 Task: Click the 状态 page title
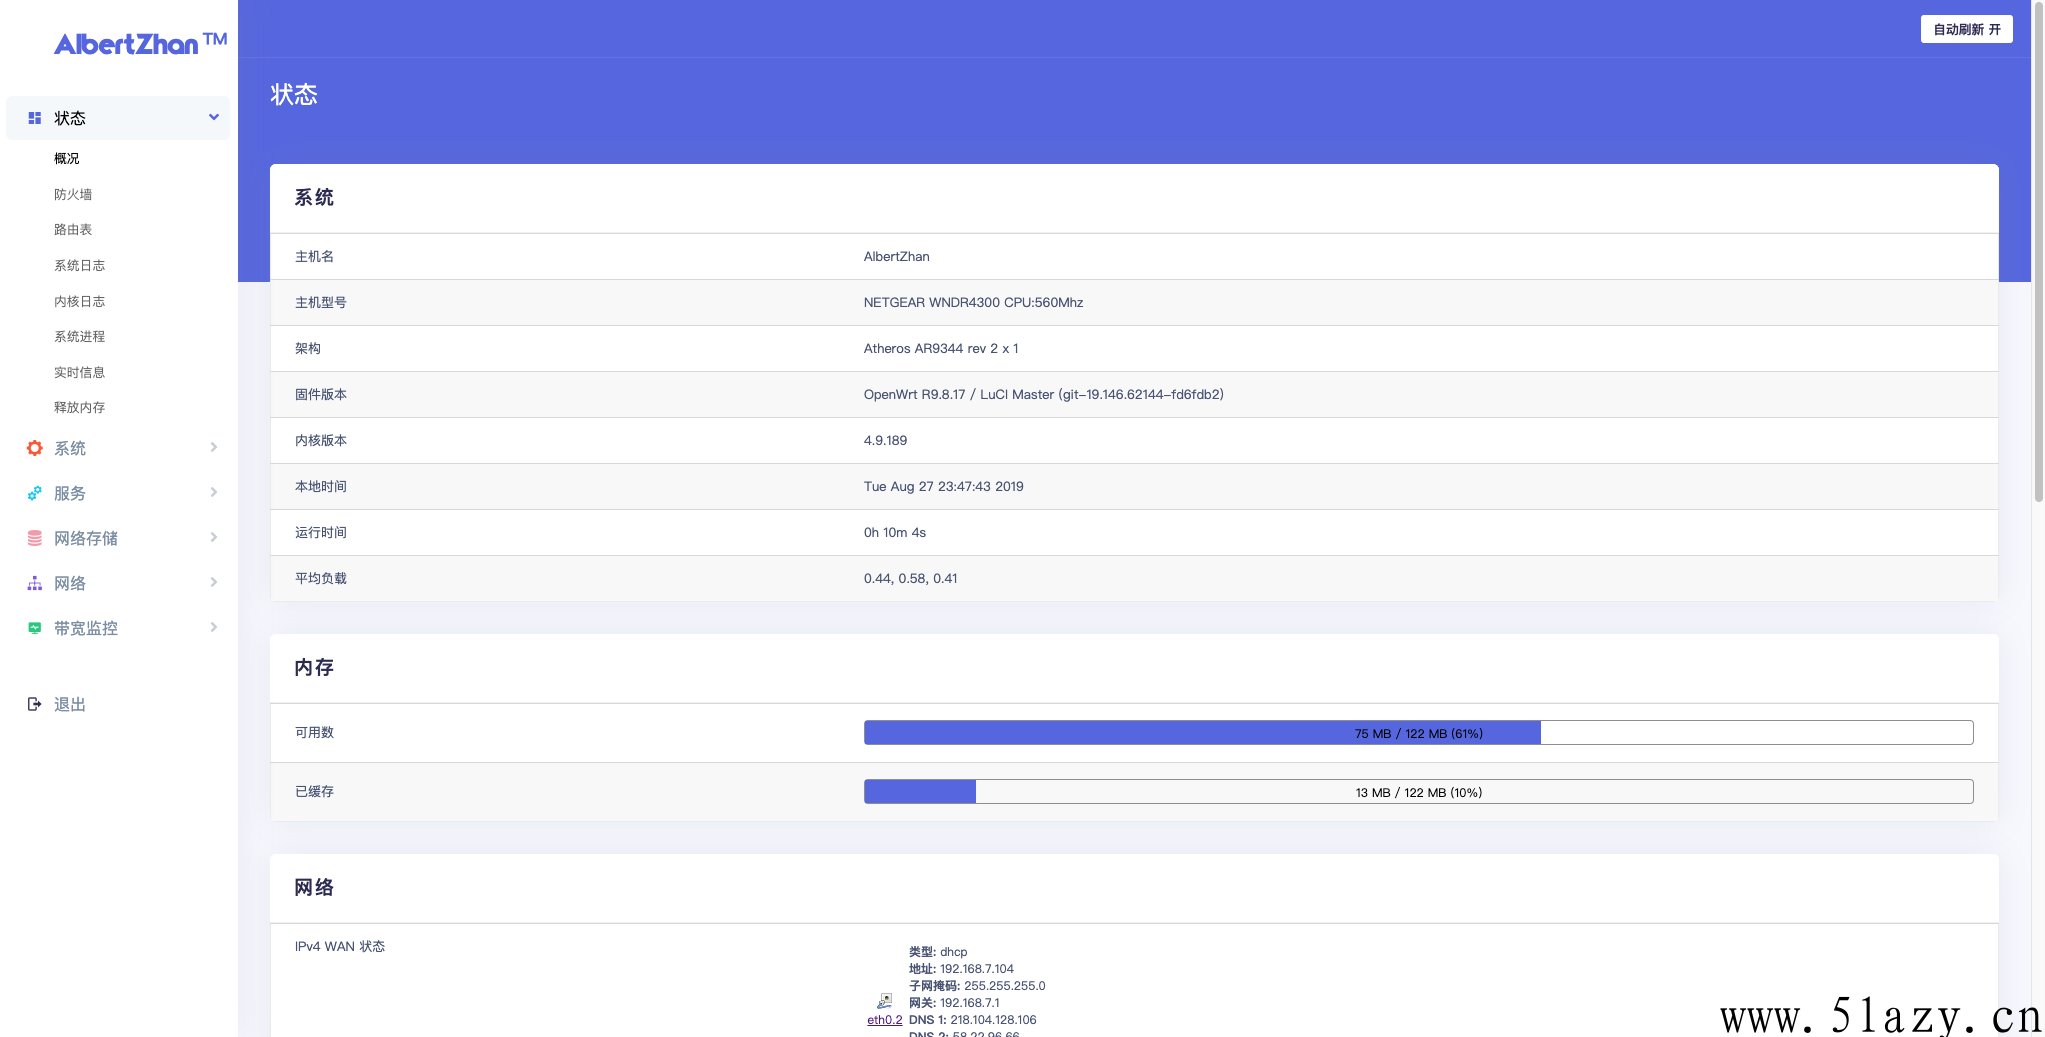click(294, 94)
